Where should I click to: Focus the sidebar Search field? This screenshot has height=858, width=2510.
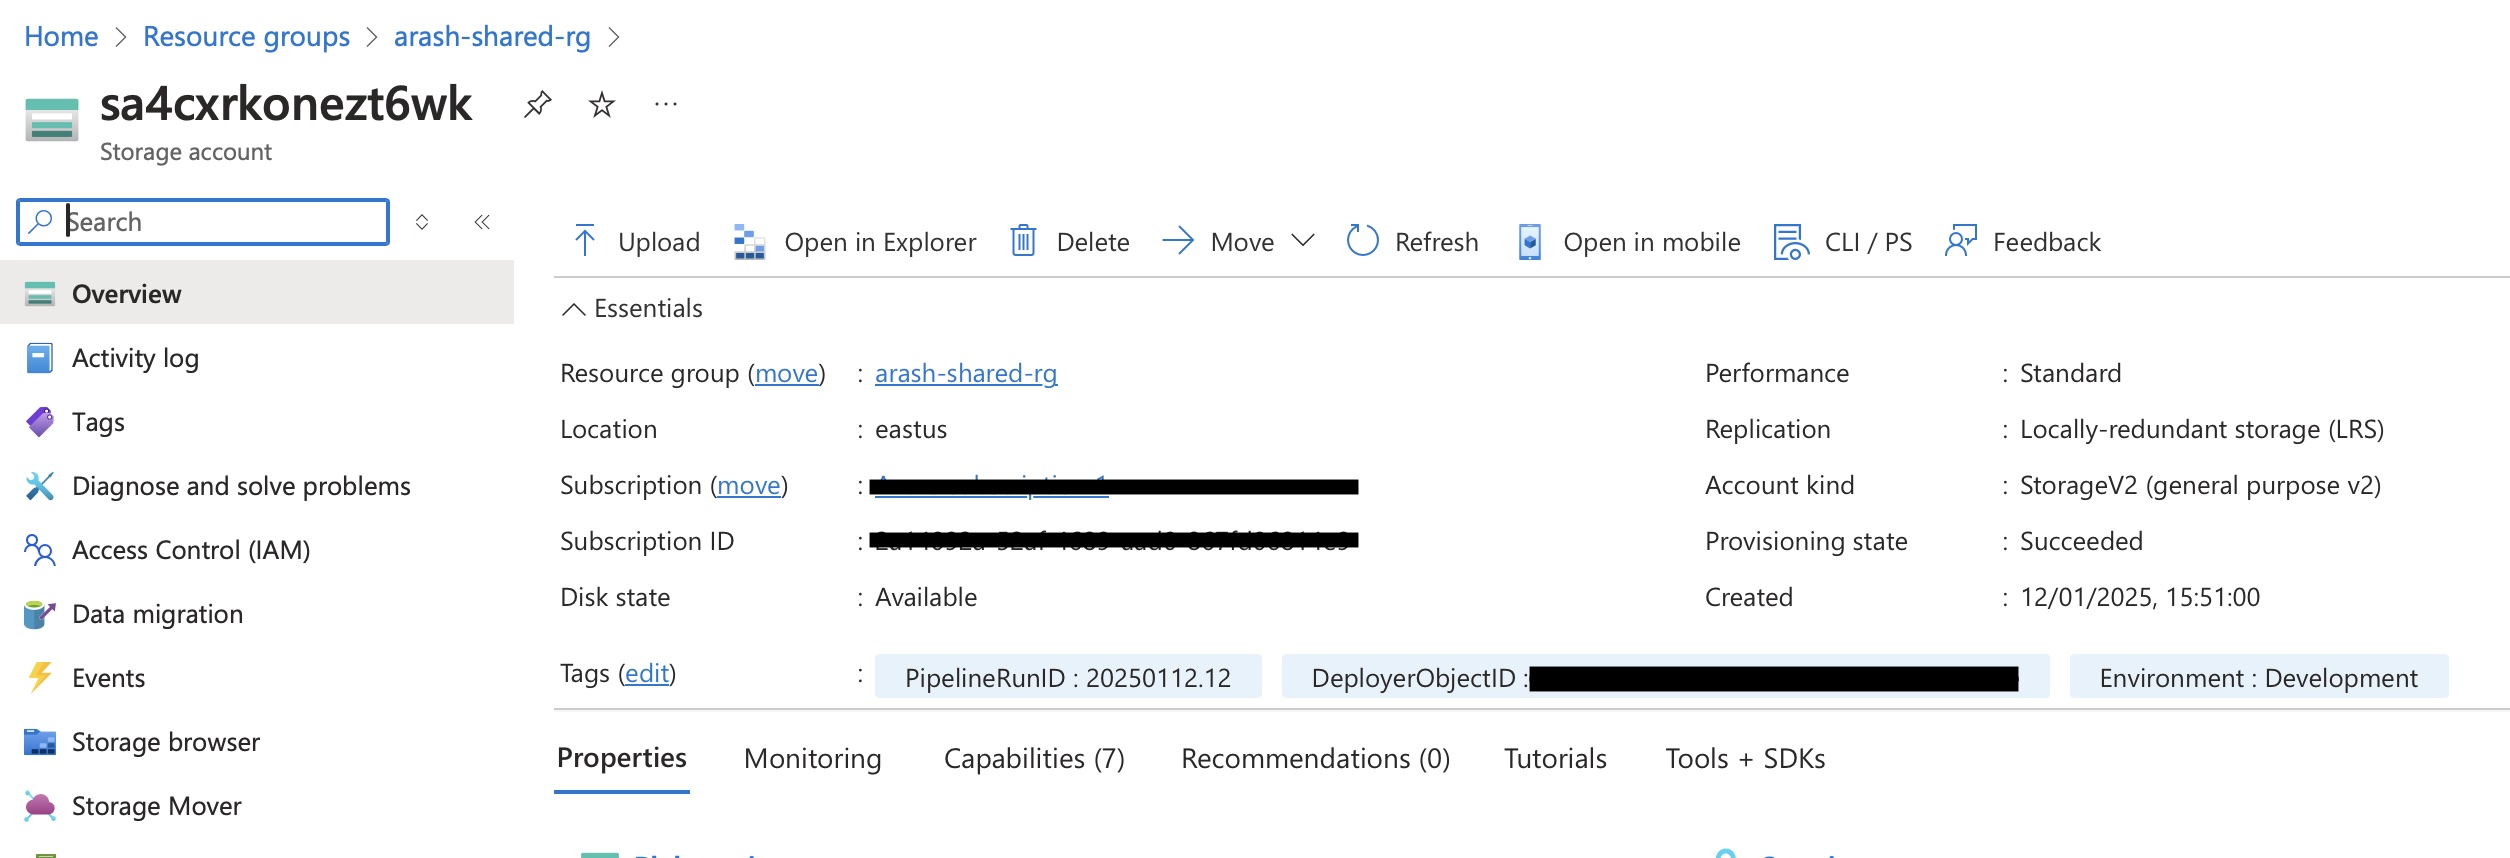(203, 221)
